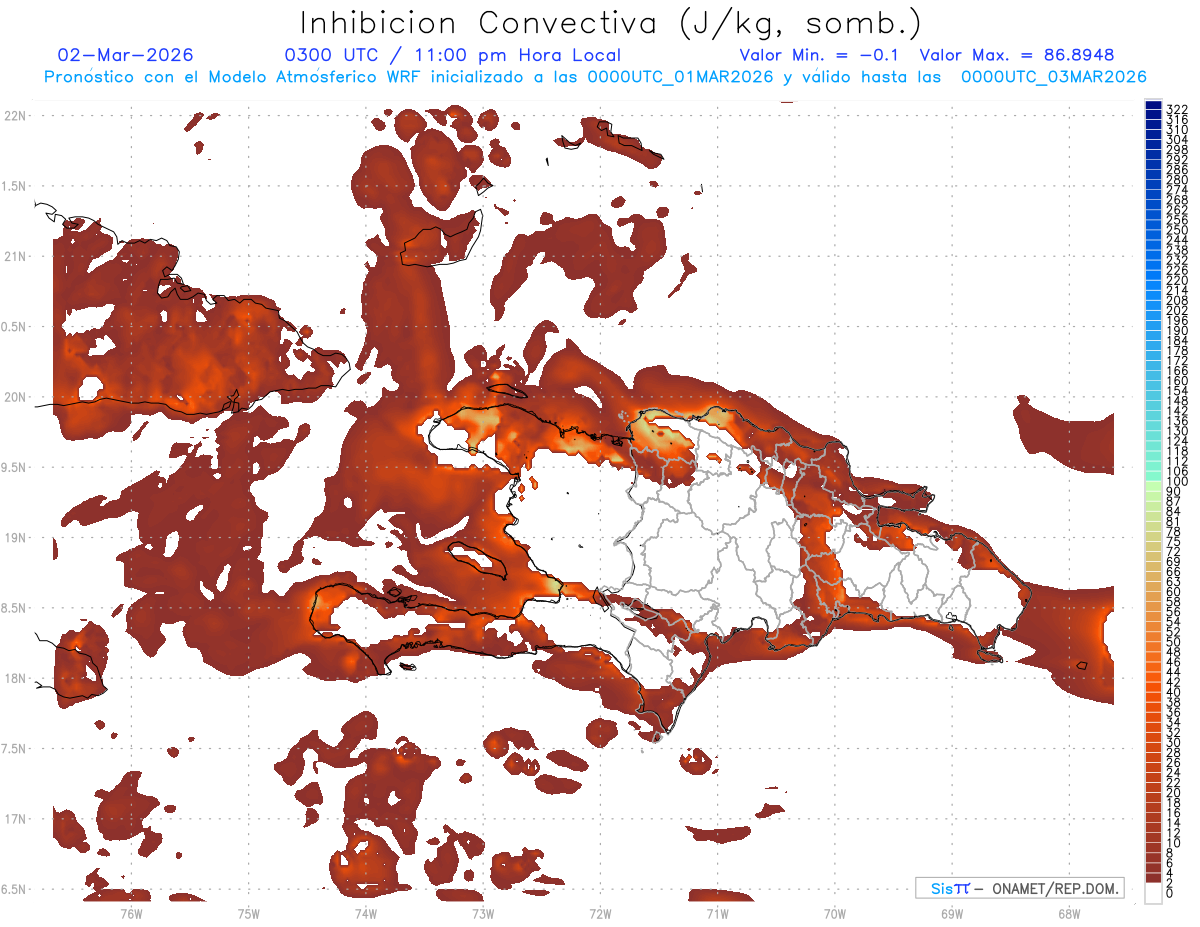The width and height of the screenshot is (1200, 927).
Task: Click the 72W longitude label
Action: pos(600,913)
